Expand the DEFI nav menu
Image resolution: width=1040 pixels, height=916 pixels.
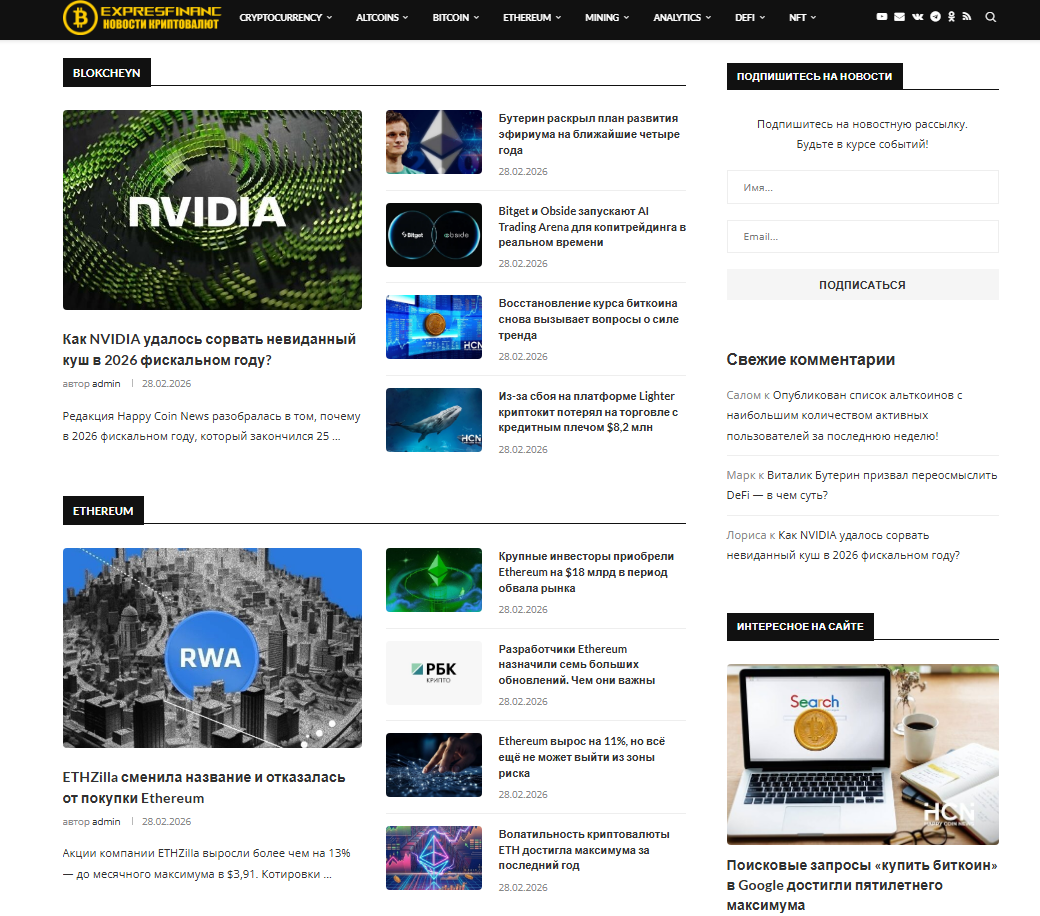749,17
